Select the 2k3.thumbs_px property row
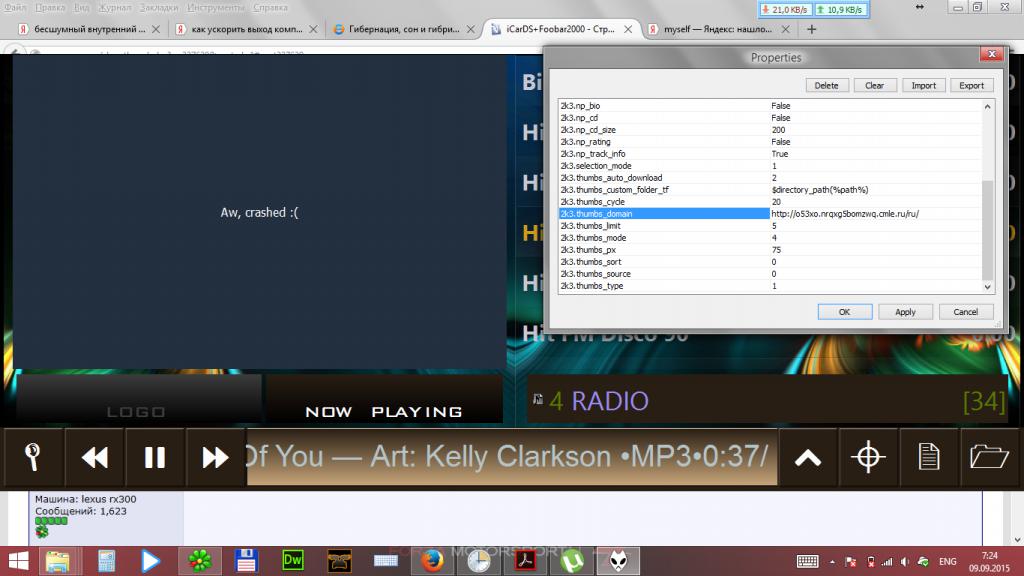 tap(769, 249)
